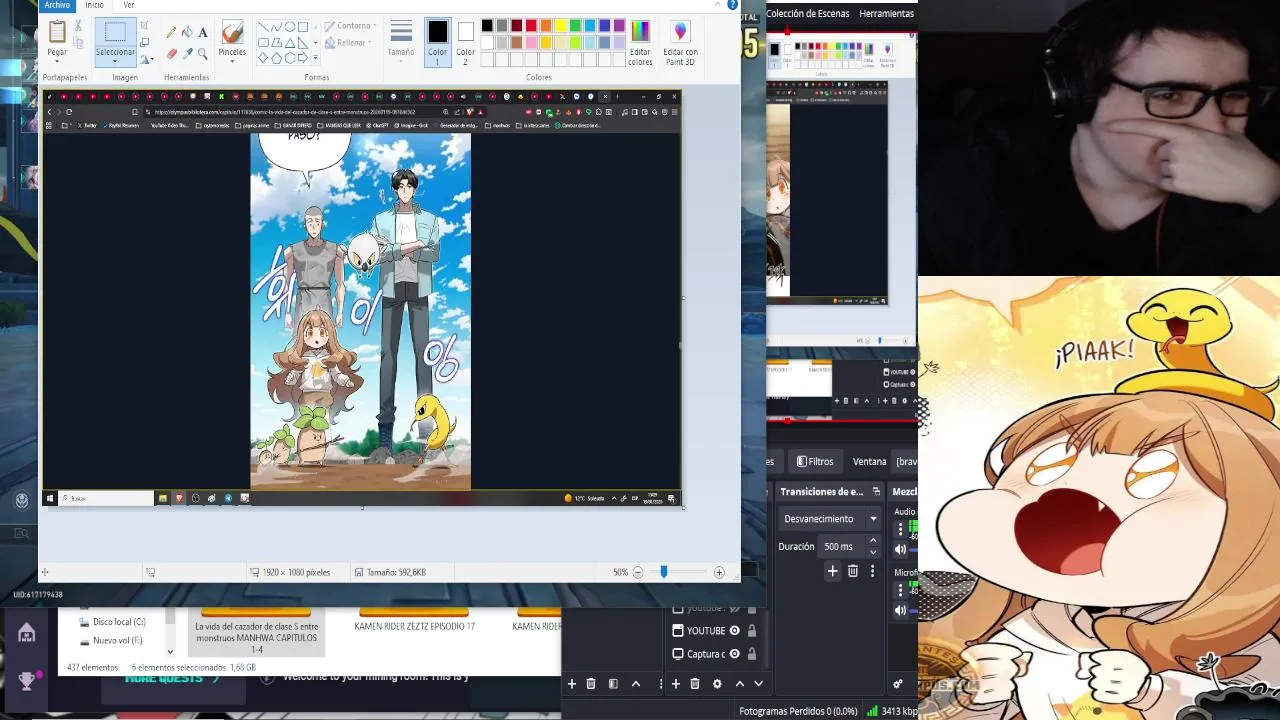This screenshot has height=720, width=1280.
Task: Select the Lápiz pencil tool
Action: [171, 32]
